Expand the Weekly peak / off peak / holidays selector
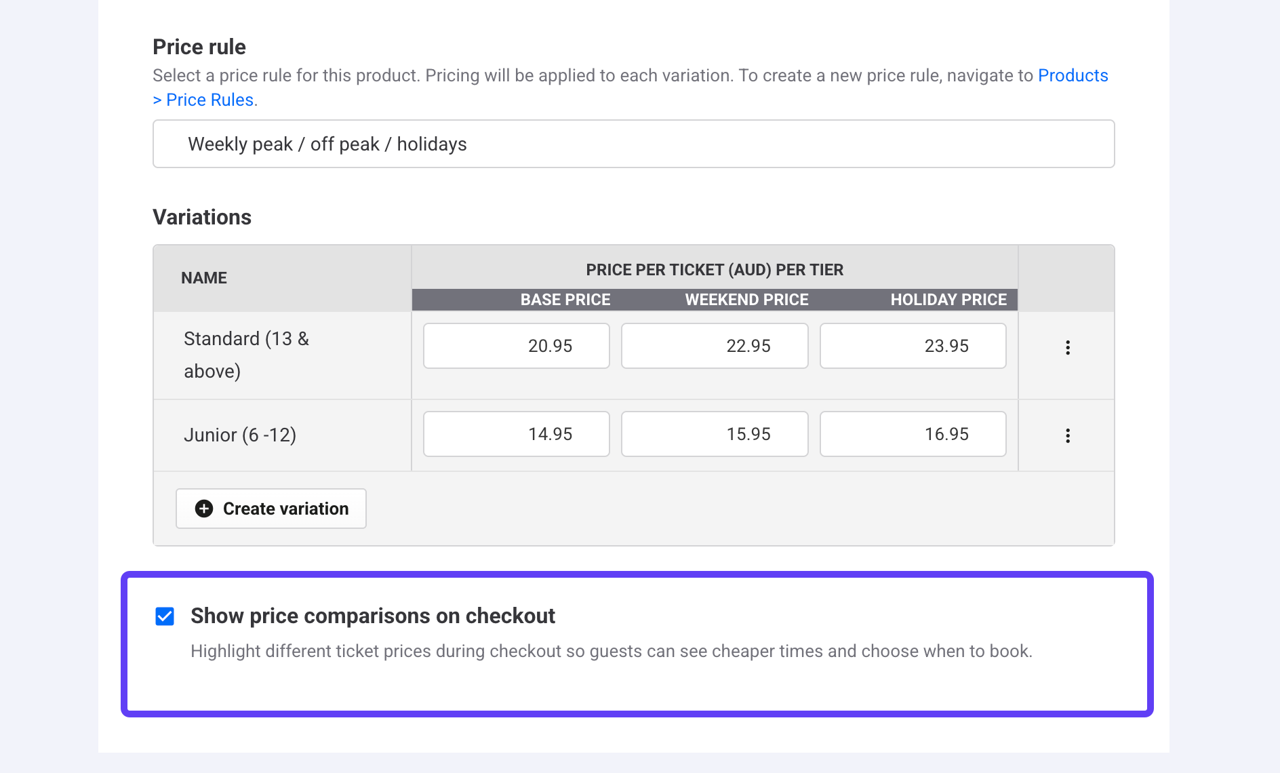Viewport: 1280px width, 773px height. pyautogui.click(x=633, y=143)
